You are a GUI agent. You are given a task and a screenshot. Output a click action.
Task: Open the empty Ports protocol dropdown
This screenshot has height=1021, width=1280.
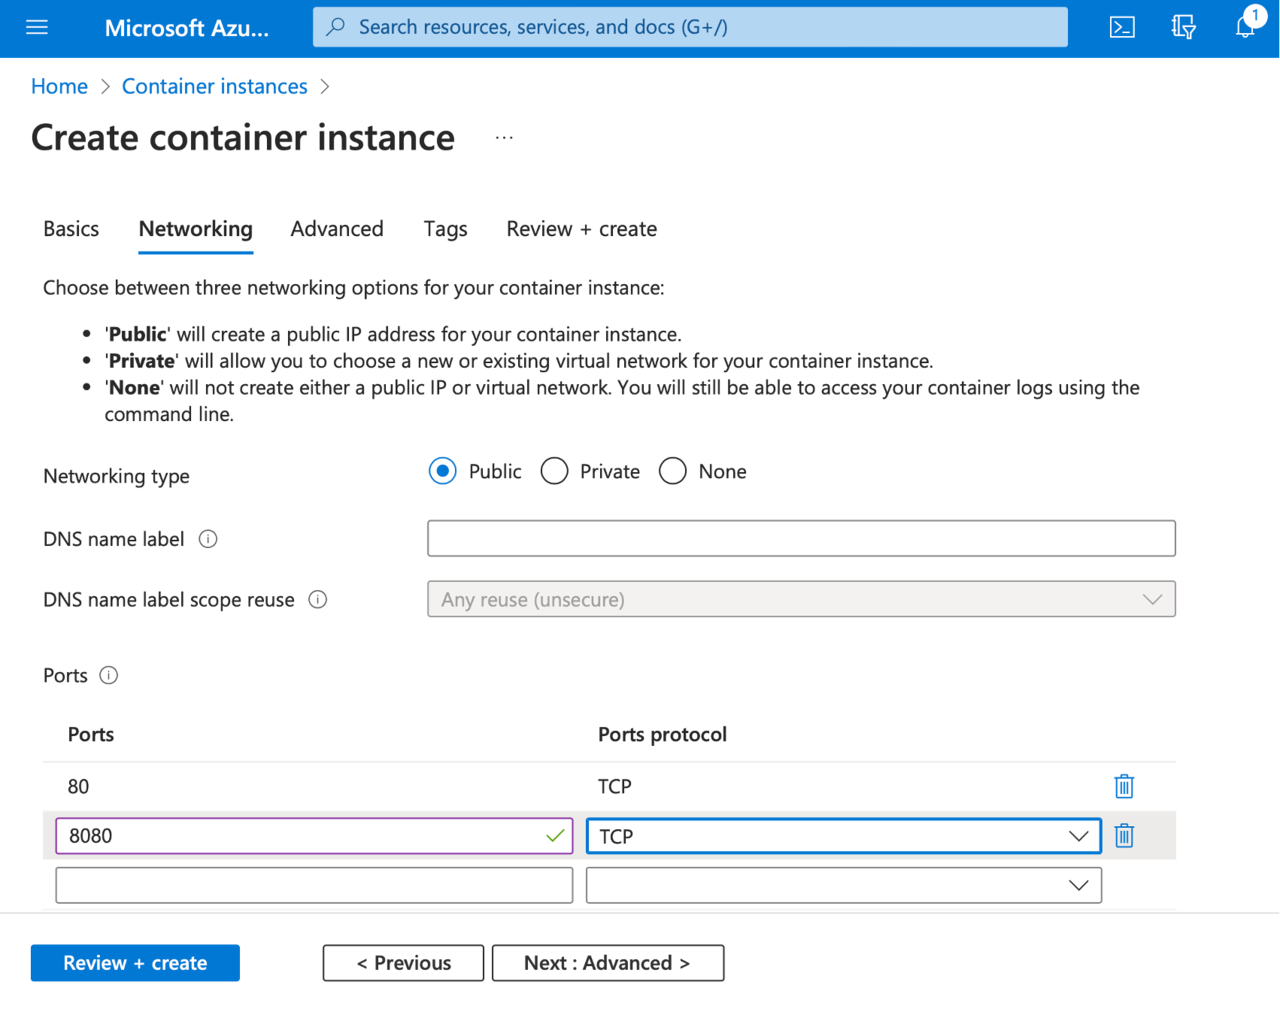(1077, 884)
